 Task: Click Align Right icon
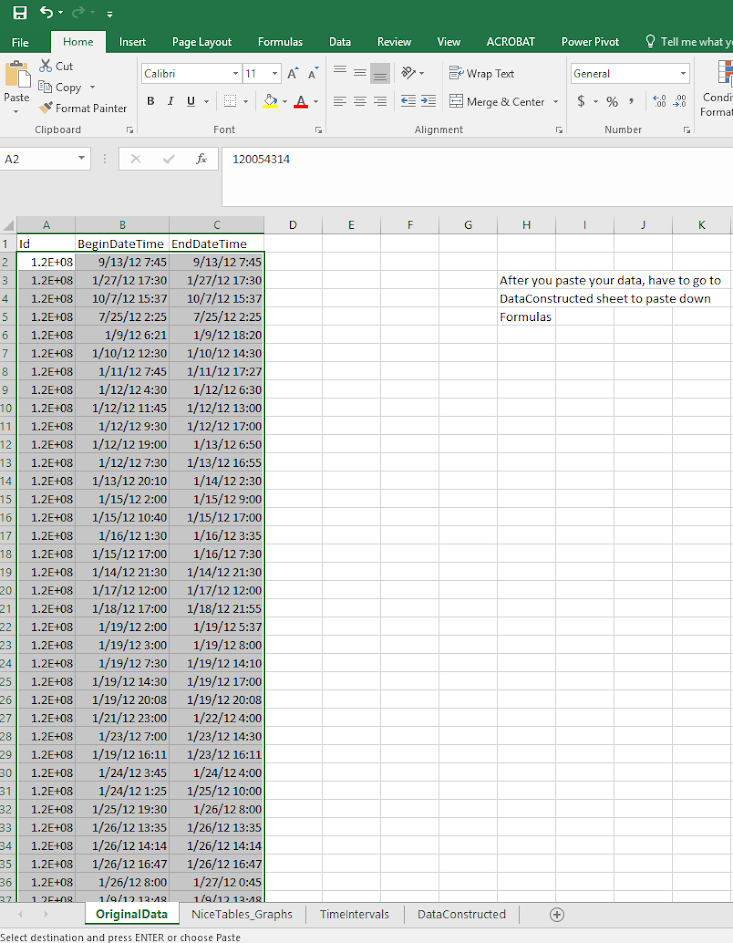[380, 102]
